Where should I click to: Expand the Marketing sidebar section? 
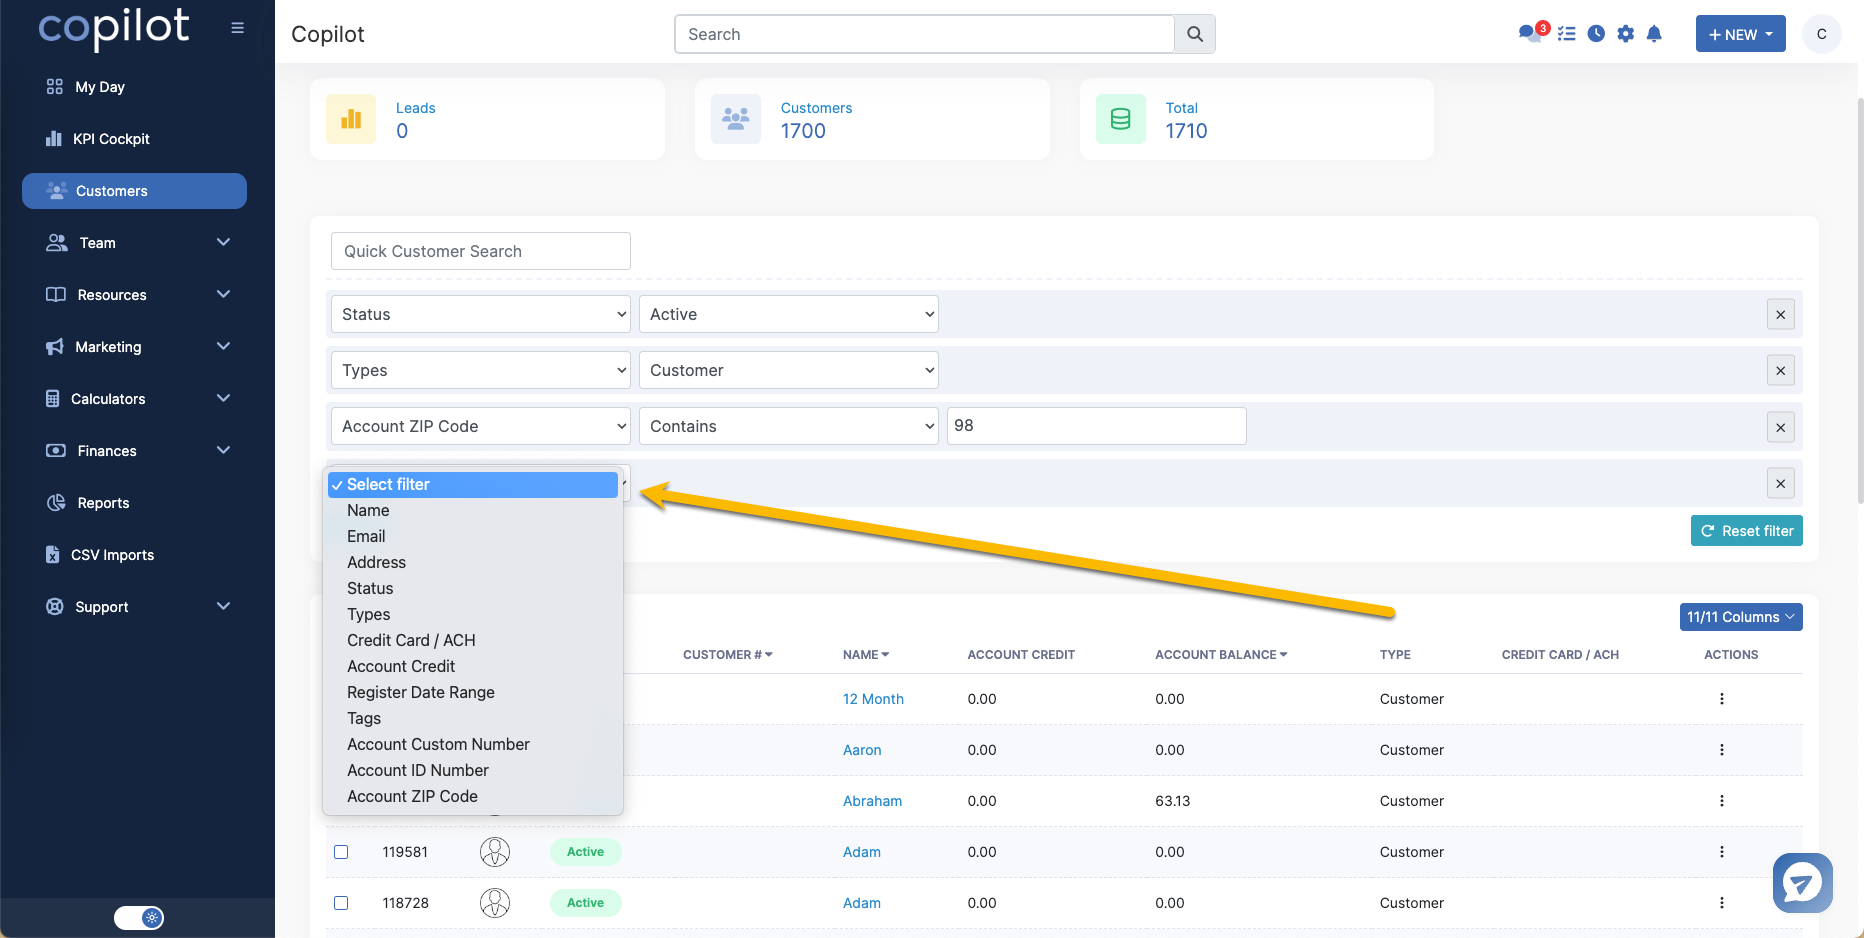click(135, 347)
